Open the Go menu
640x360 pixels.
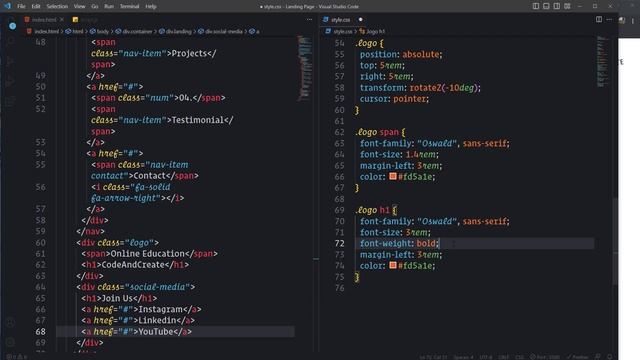[95, 6]
